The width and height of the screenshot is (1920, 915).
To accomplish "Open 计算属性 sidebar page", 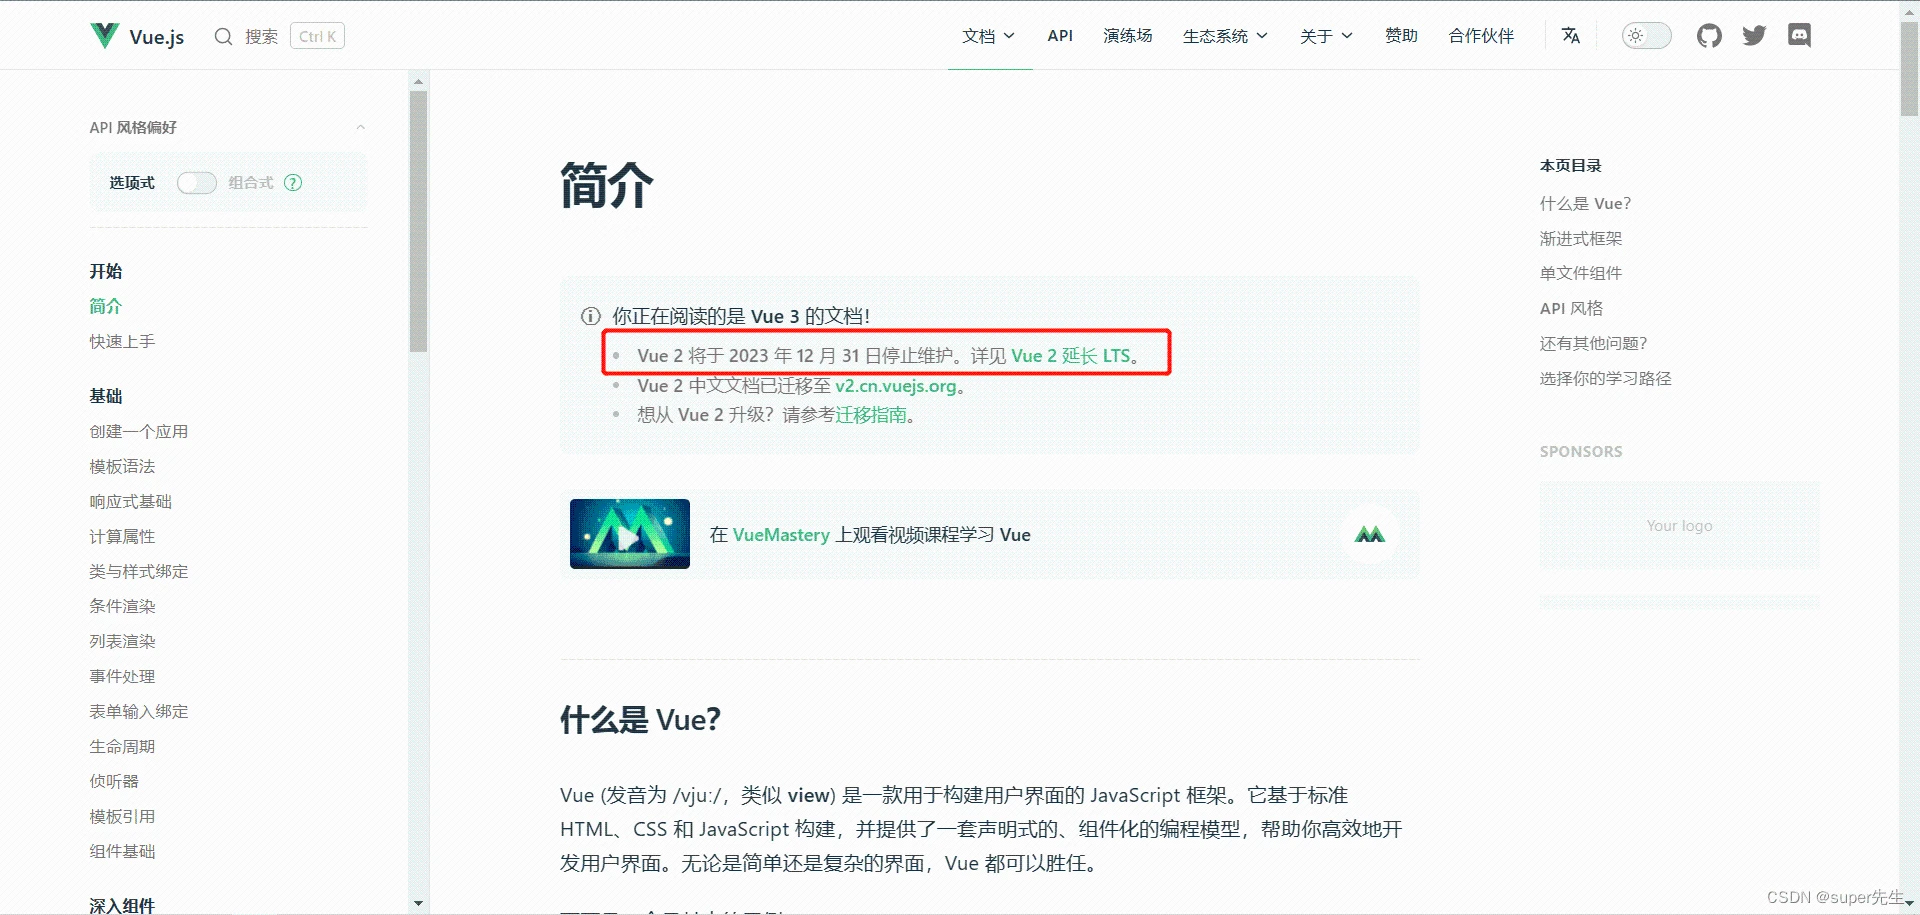I will 122,537.
